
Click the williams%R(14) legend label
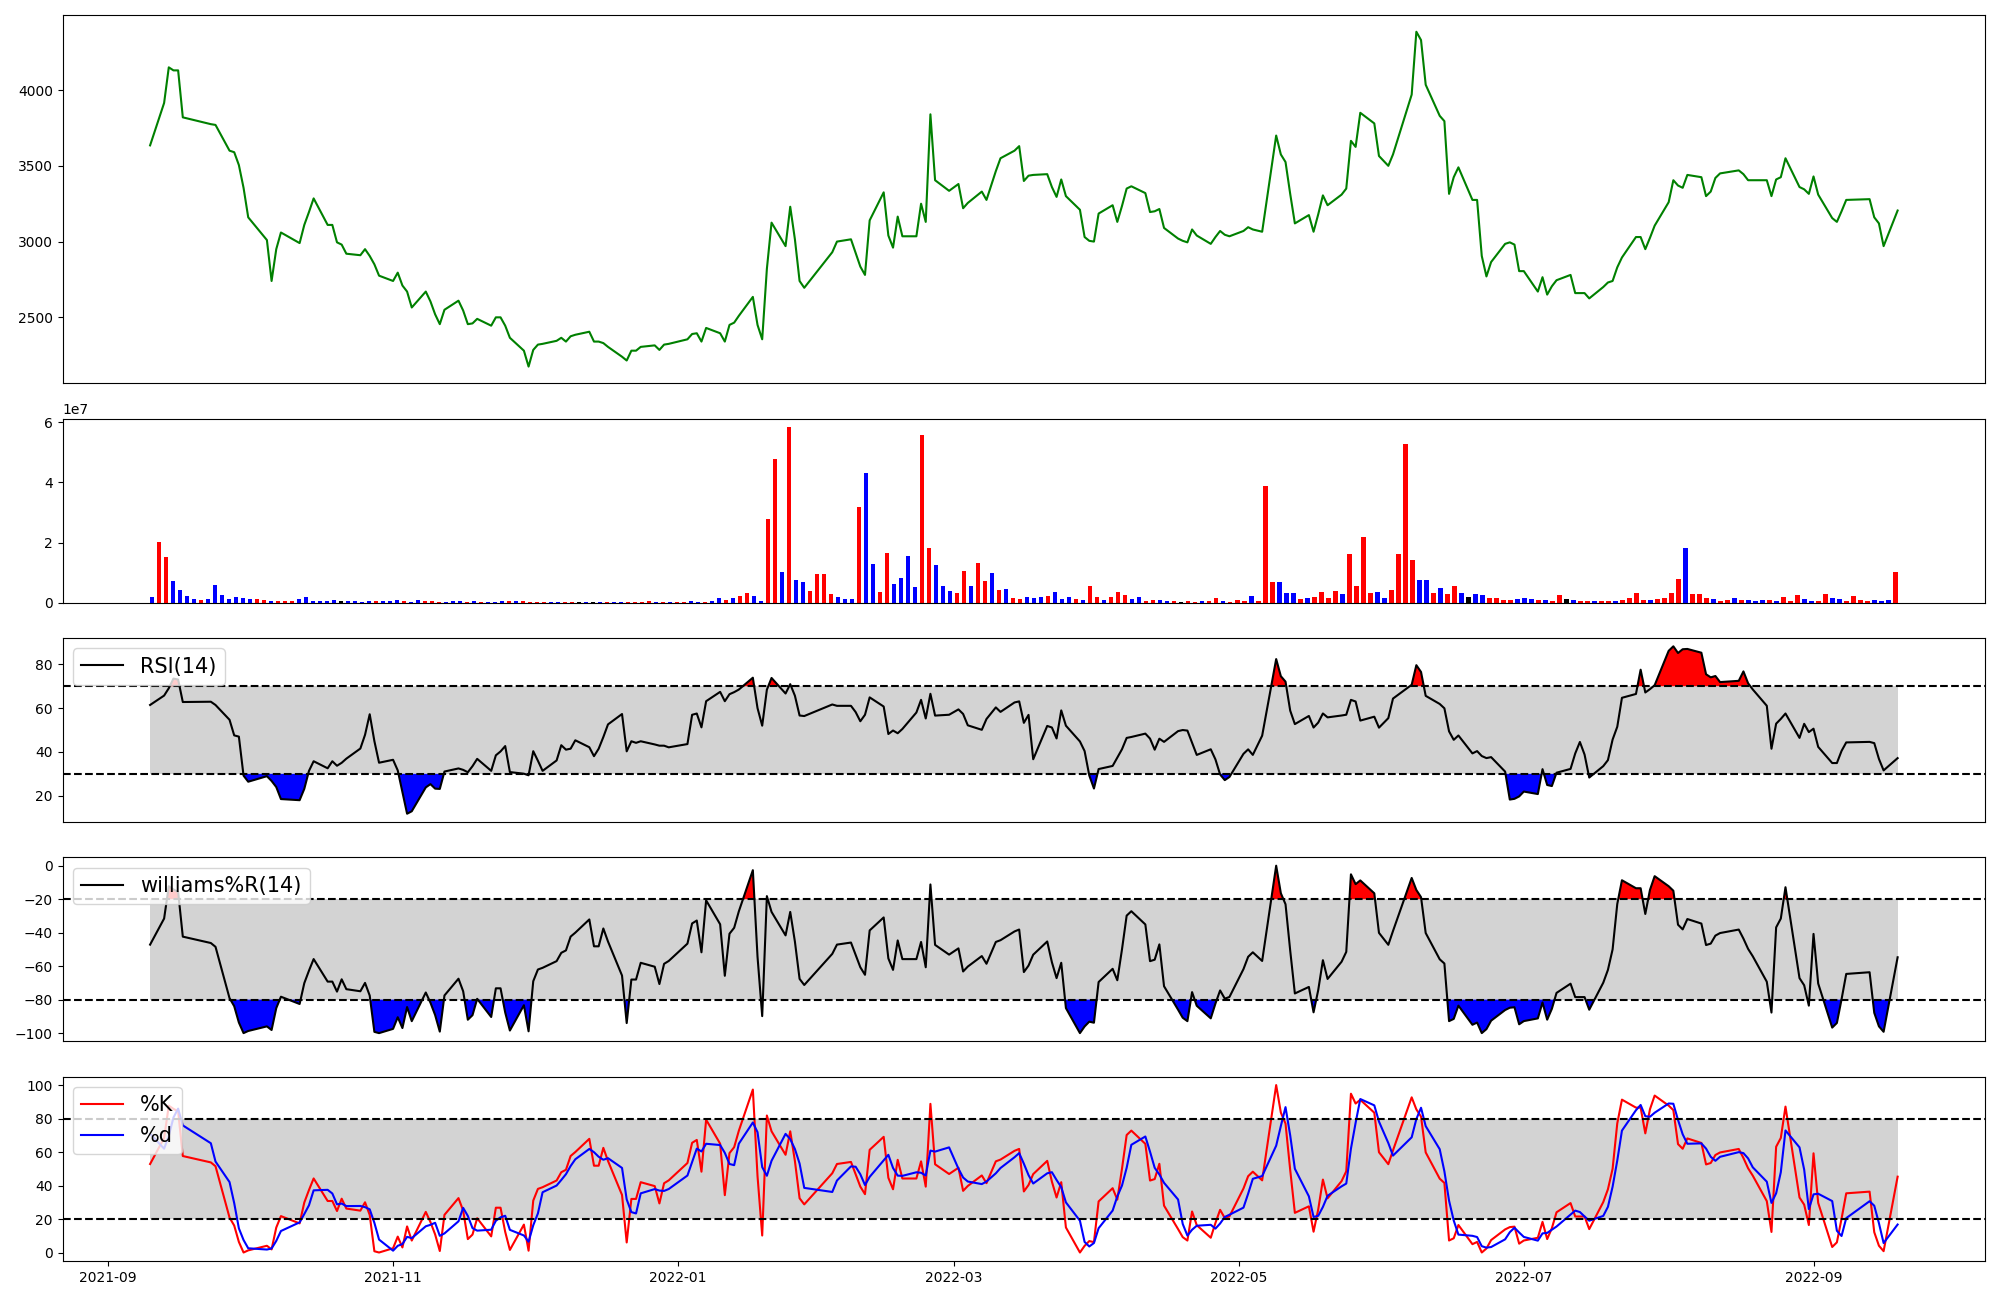click(220, 885)
